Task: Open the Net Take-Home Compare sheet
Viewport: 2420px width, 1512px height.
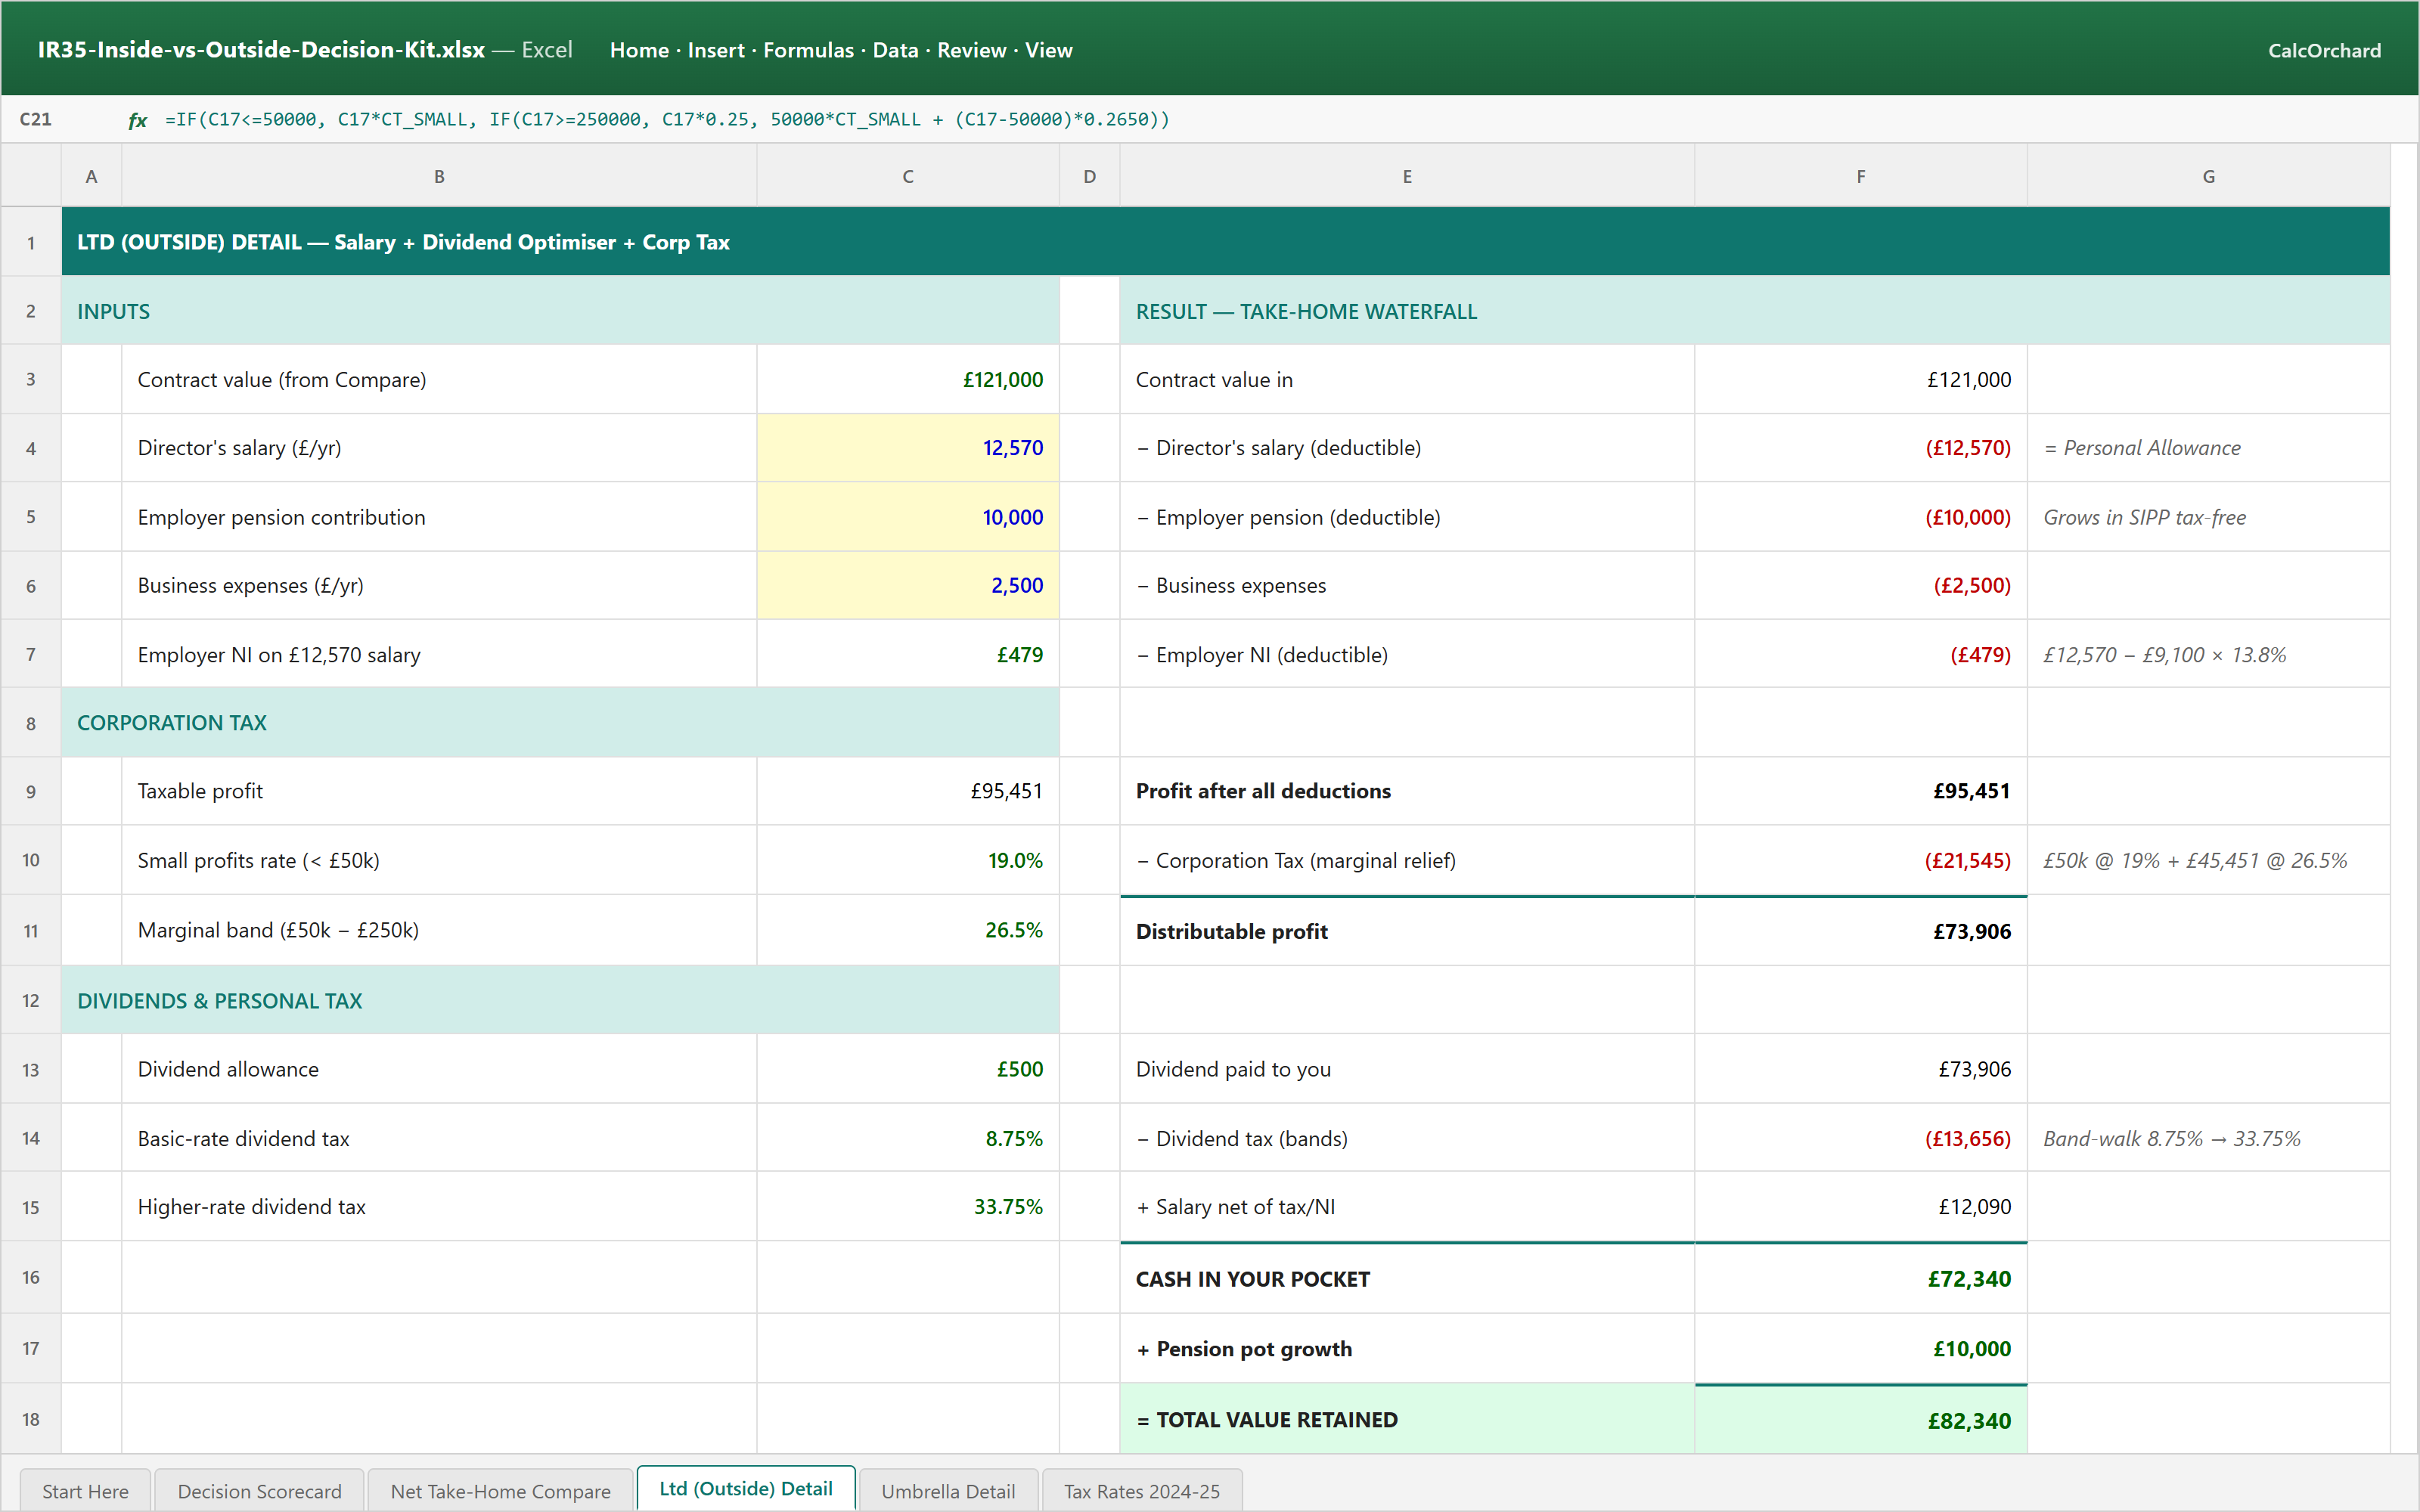Action: [500, 1490]
